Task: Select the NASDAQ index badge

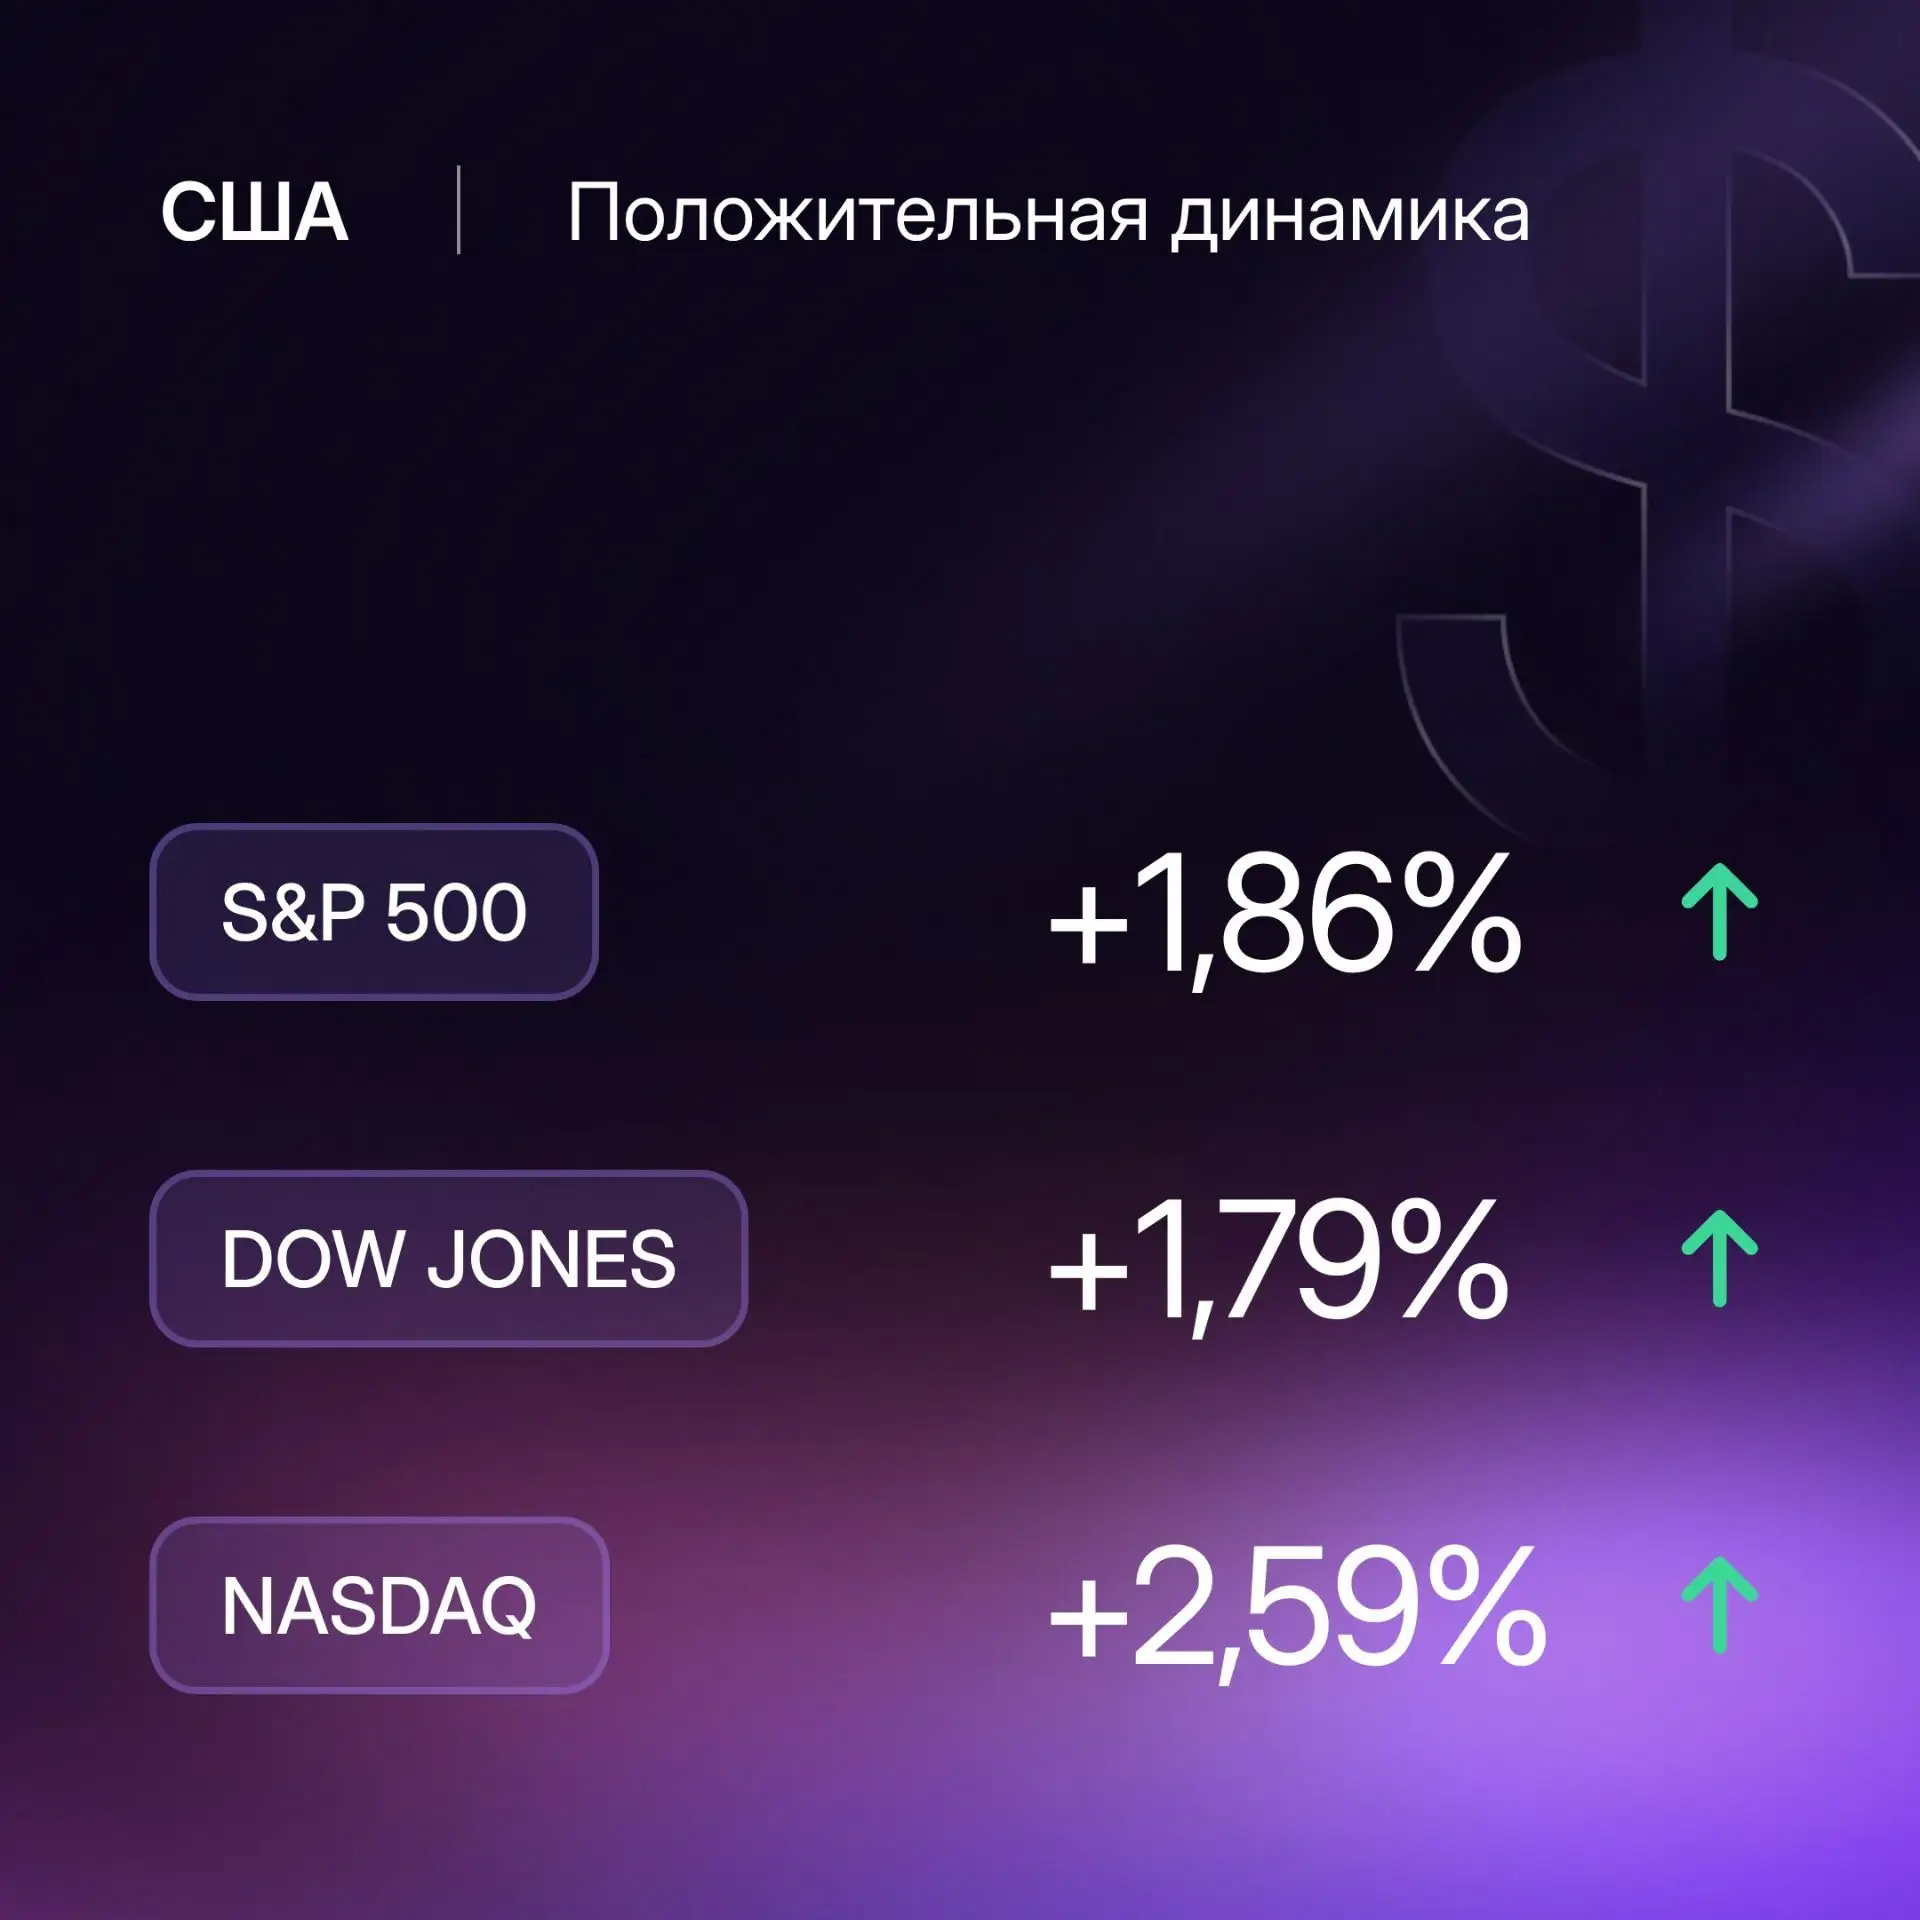Action: 379,1605
